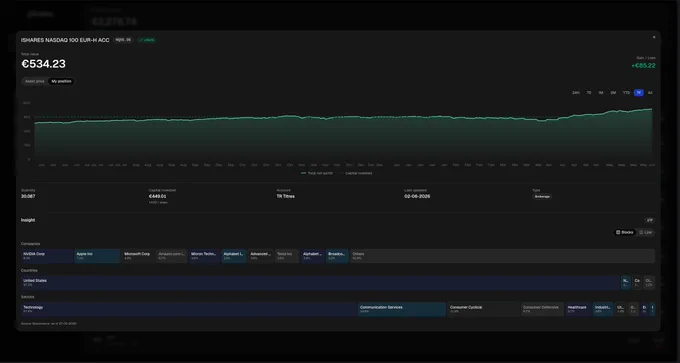Toggle Total net worth legend series

tap(317, 173)
